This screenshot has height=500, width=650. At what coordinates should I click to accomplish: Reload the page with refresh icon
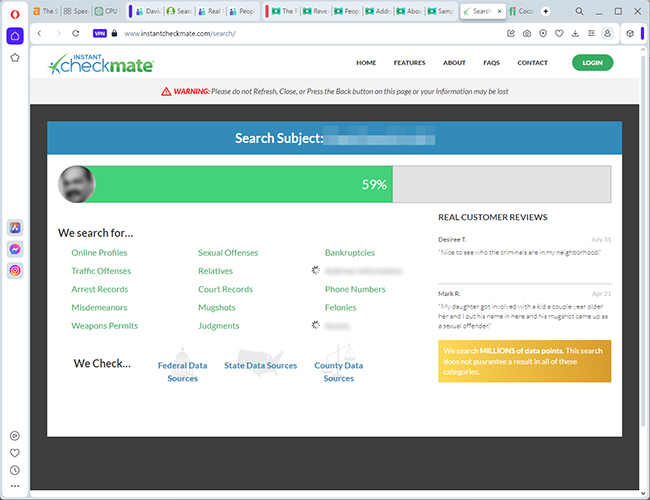(x=75, y=33)
